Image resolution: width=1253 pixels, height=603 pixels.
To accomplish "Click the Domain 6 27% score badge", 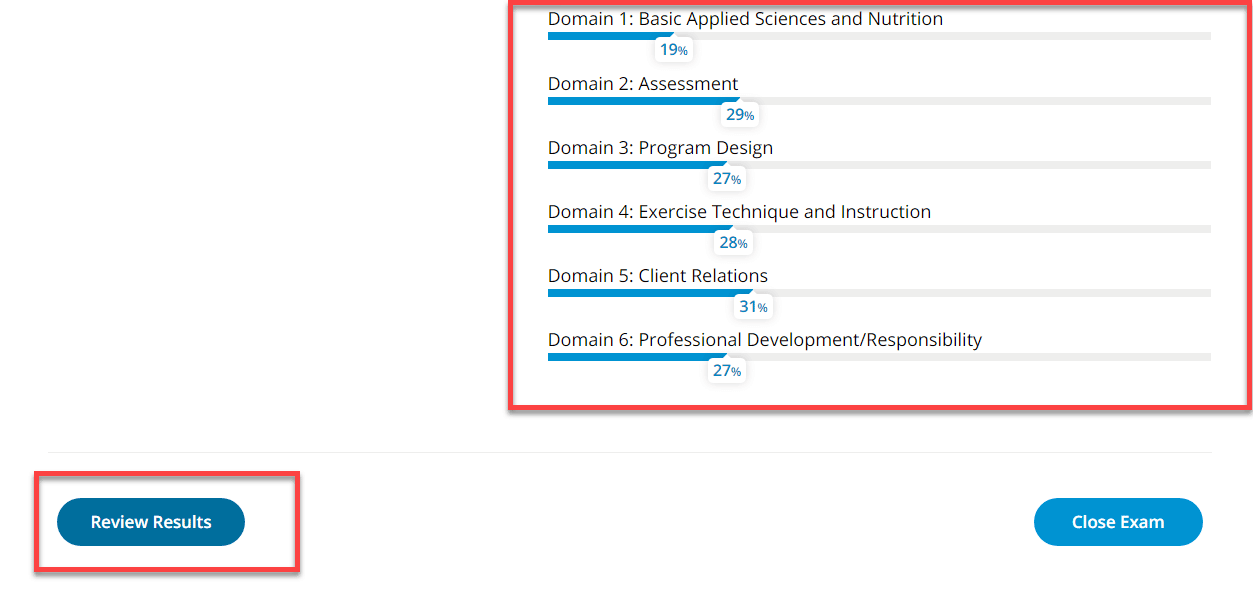I will [726, 371].
